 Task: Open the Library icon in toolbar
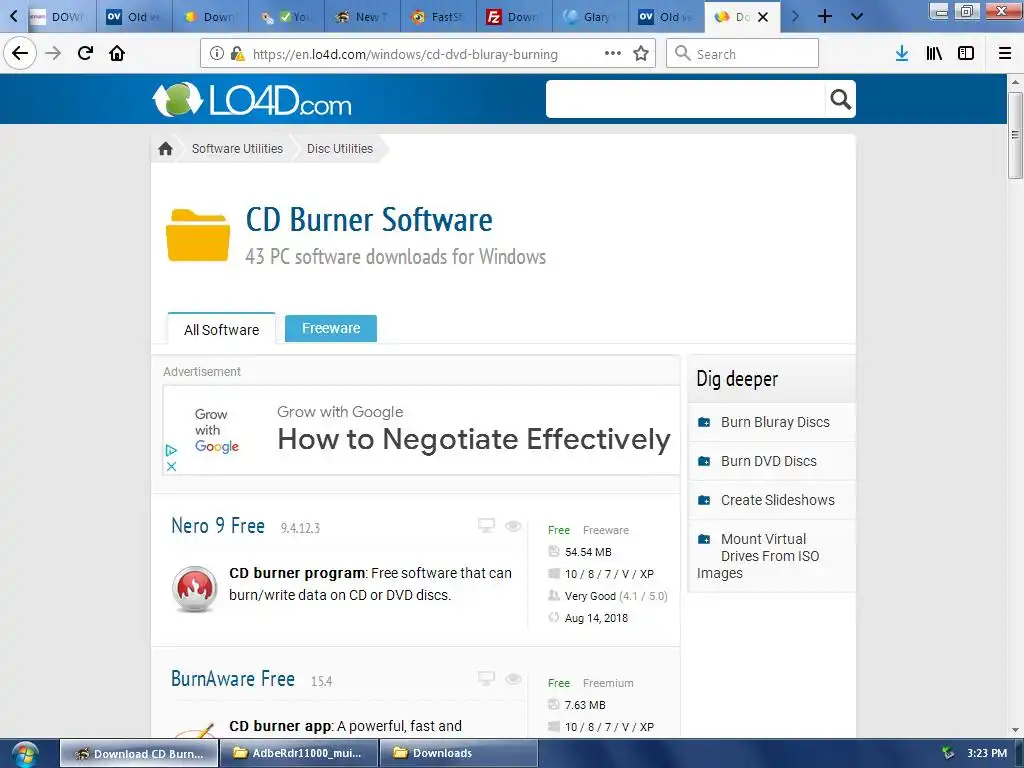click(x=934, y=54)
